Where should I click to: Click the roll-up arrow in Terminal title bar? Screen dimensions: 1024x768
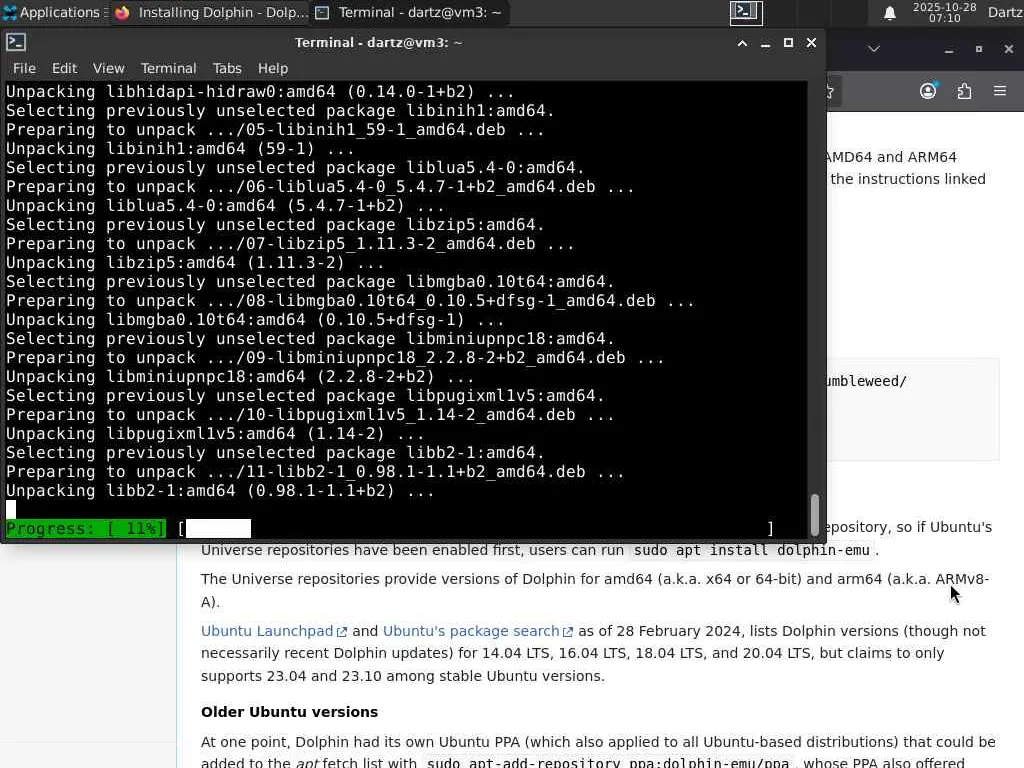(742, 43)
